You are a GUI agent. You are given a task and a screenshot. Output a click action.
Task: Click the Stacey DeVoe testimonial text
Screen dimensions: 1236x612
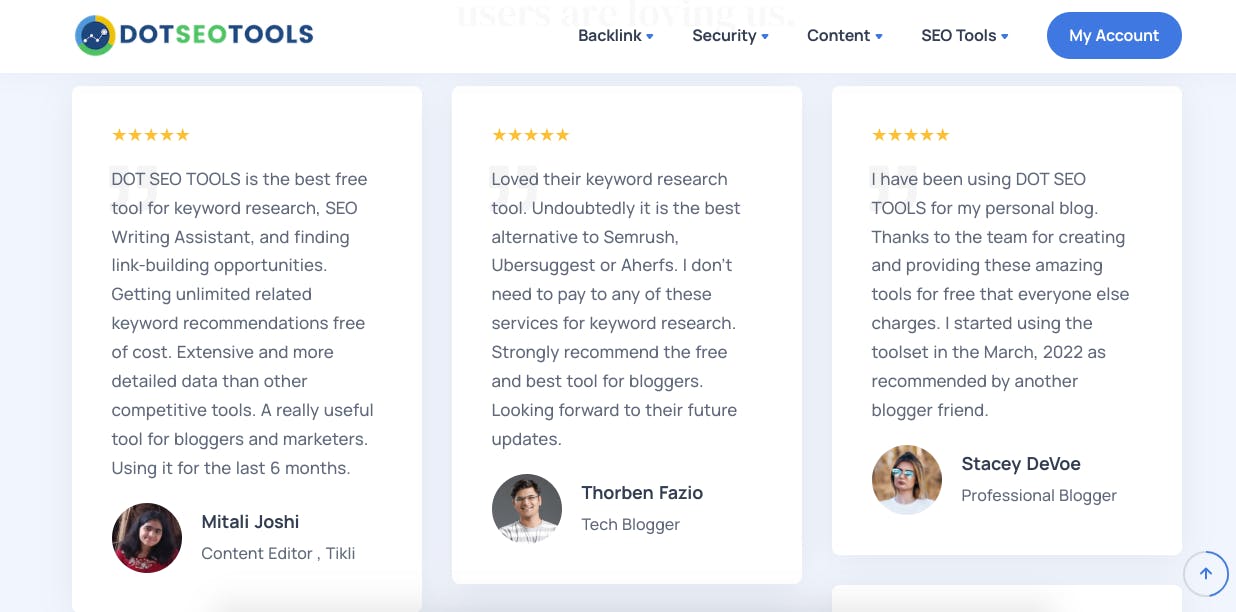pyautogui.click(x=1000, y=294)
